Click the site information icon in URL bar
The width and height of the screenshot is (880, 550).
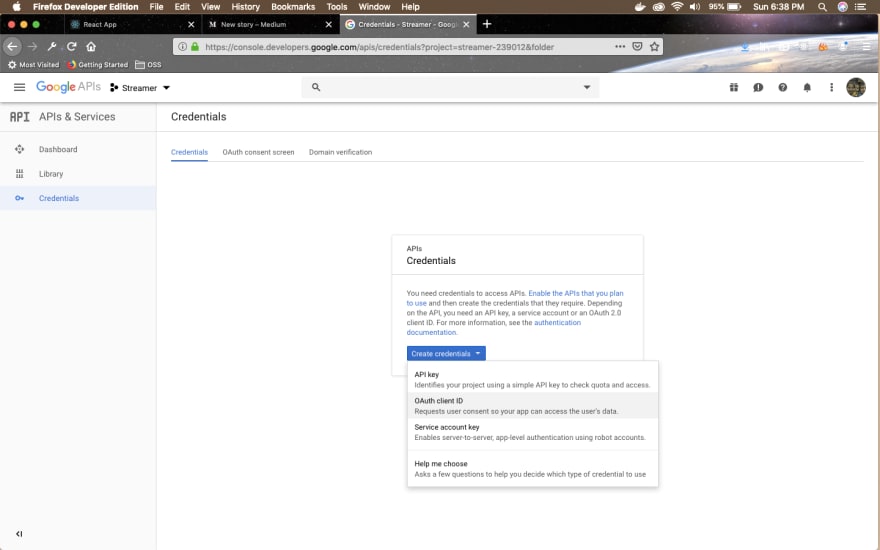182,47
